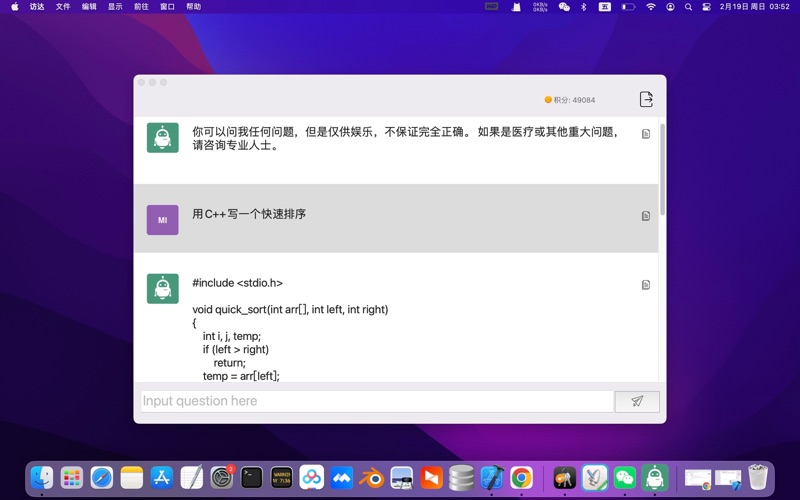Viewport: 800px width, 500px height.
Task: Click the 五 input method icon in the menu bar
Action: pos(605,7)
